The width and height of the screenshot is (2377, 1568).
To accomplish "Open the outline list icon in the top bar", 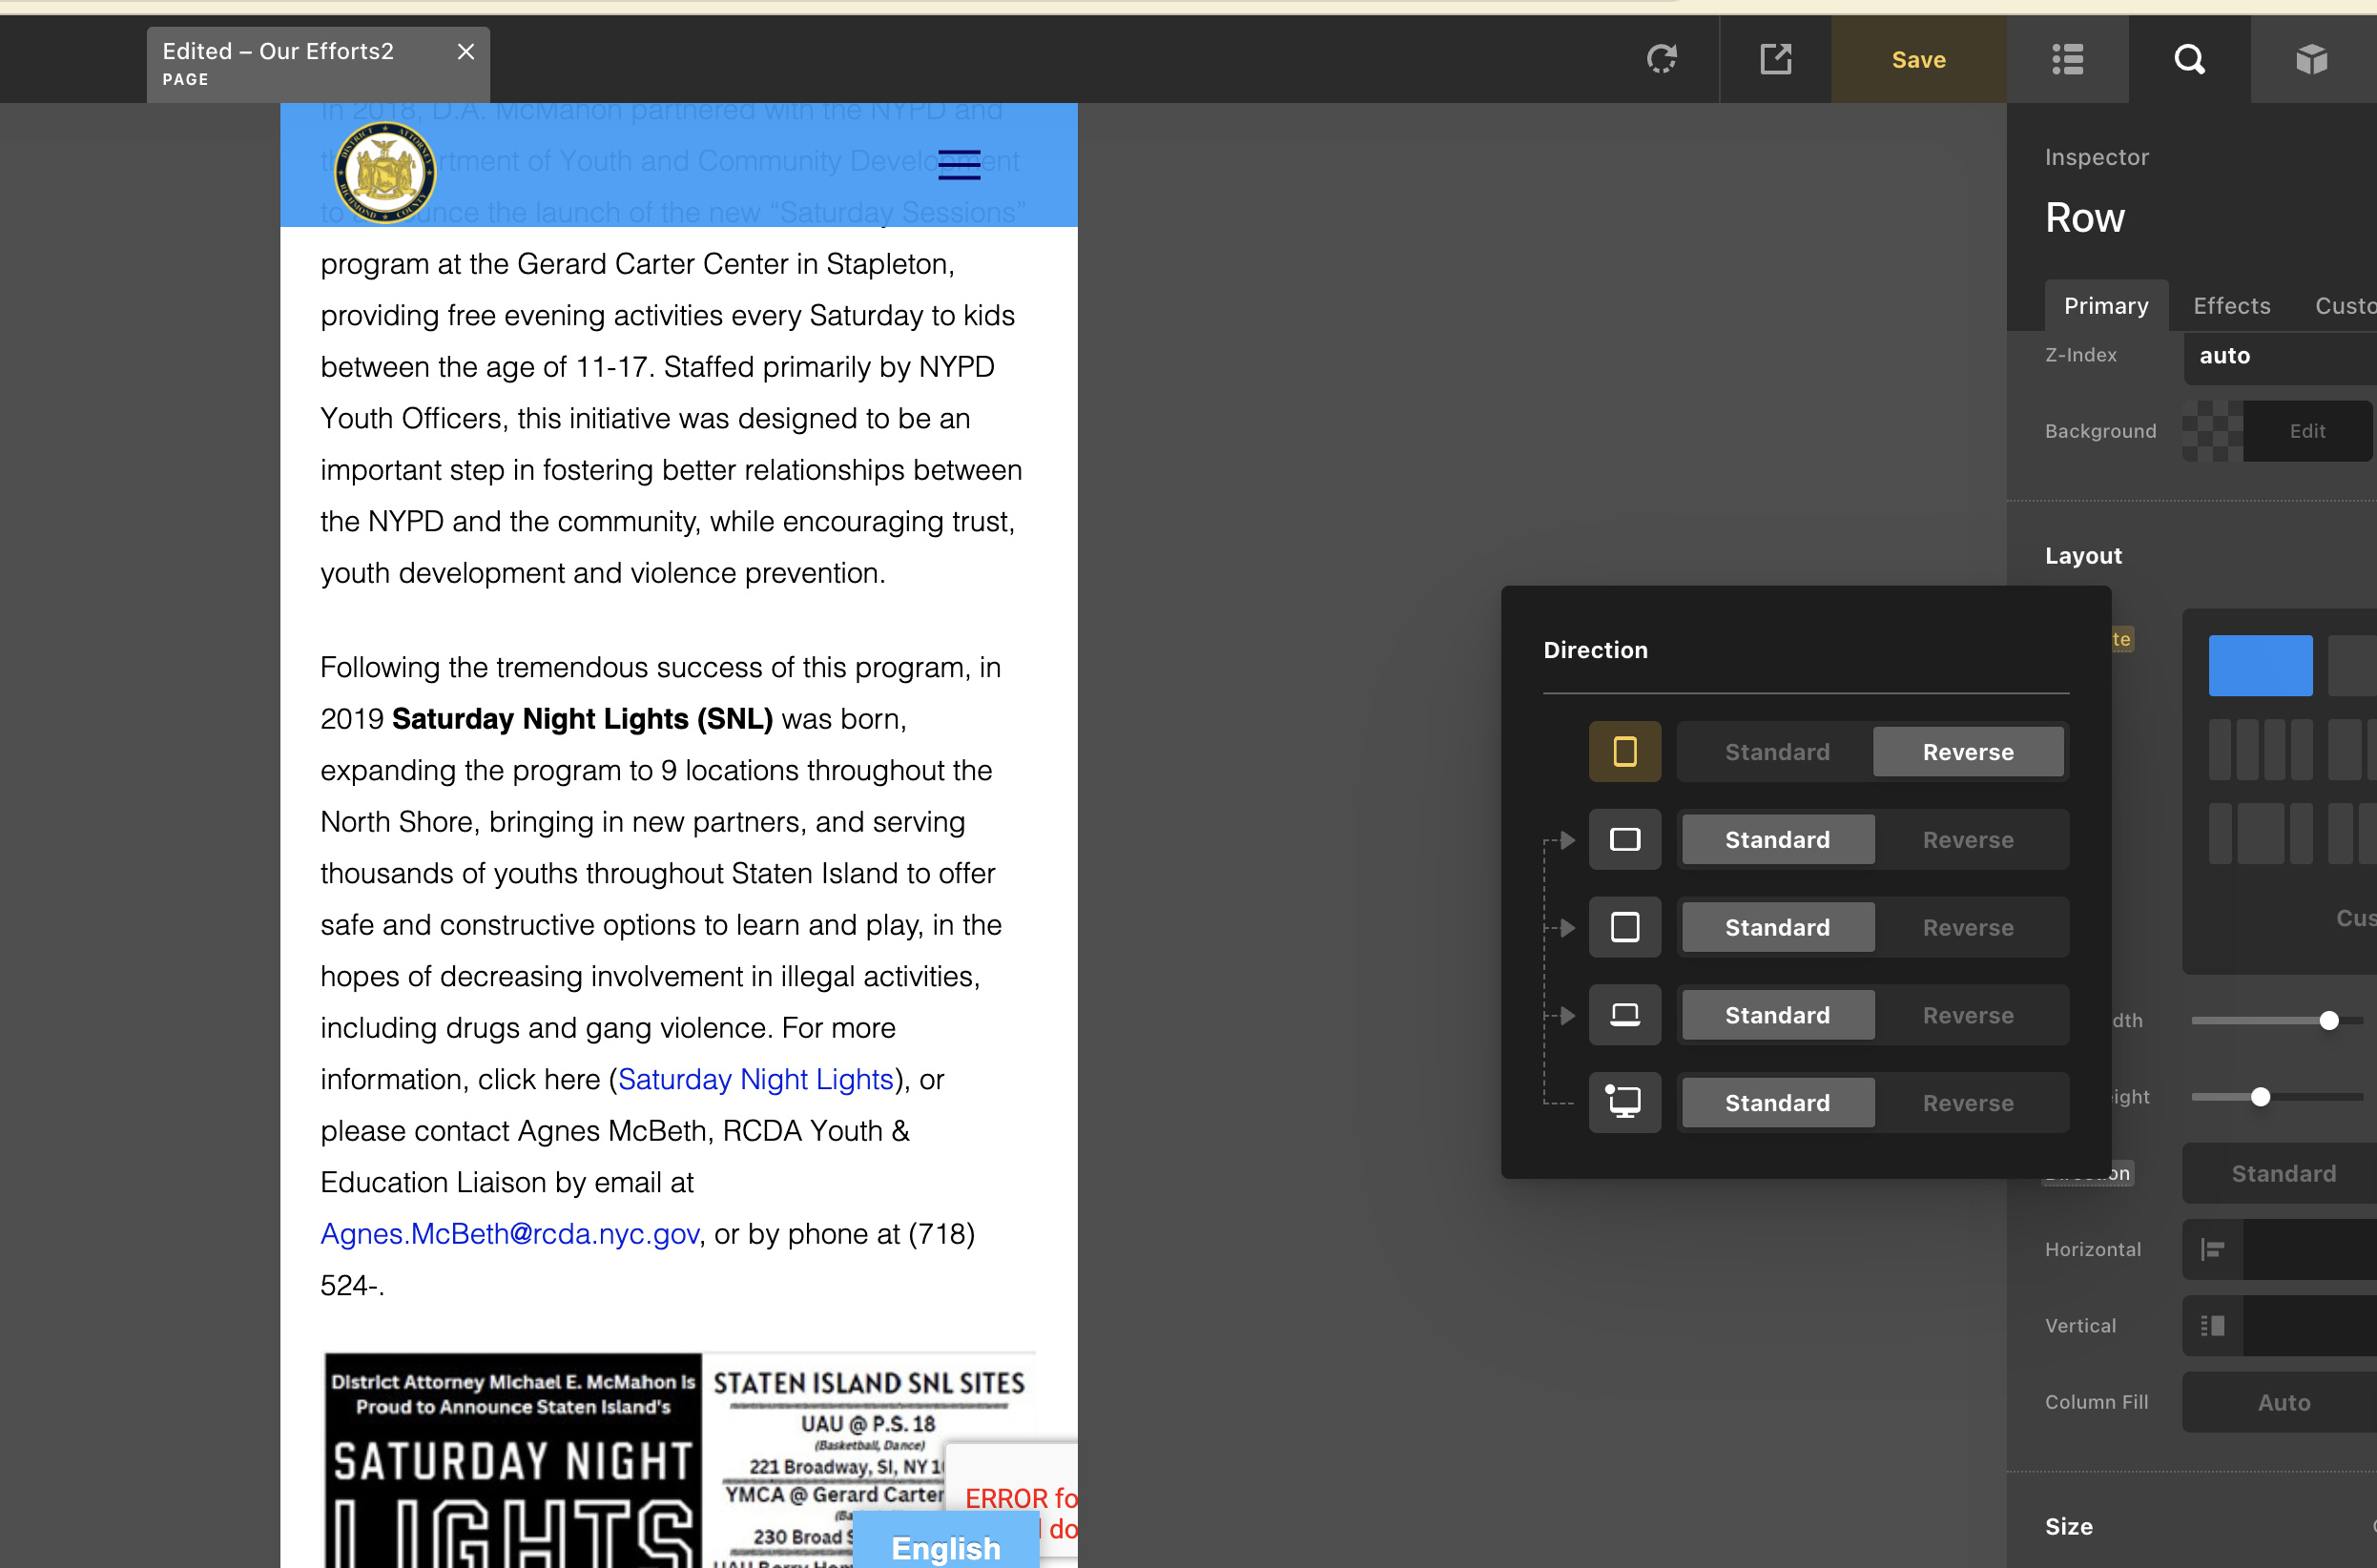I will 2067,59.
